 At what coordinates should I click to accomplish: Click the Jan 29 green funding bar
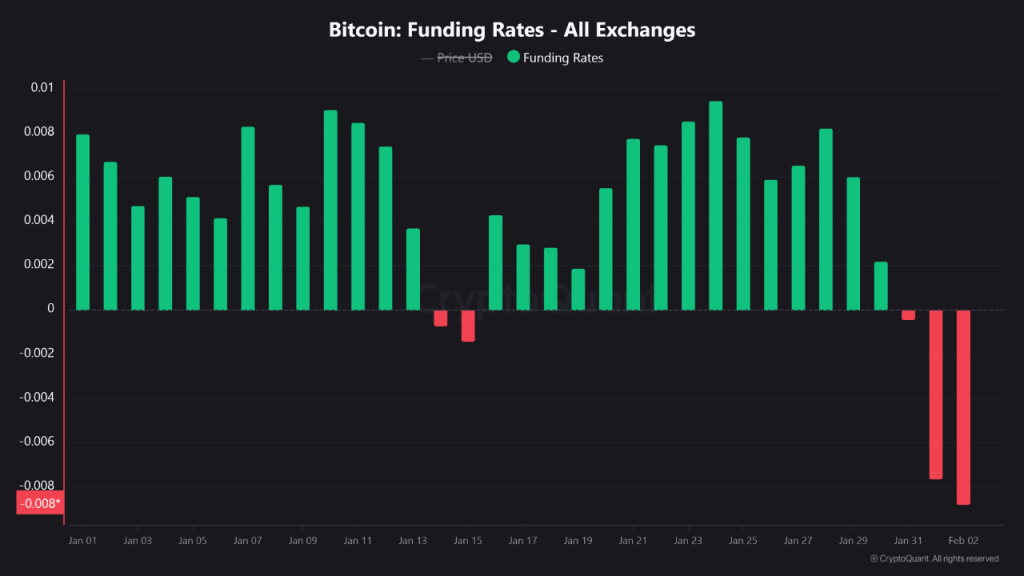click(853, 243)
